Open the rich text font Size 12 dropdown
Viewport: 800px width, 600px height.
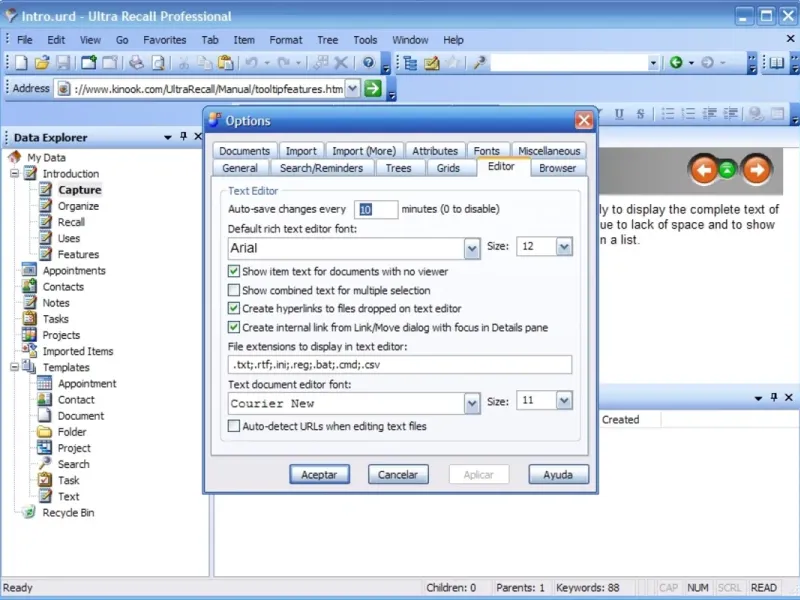[564, 246]
